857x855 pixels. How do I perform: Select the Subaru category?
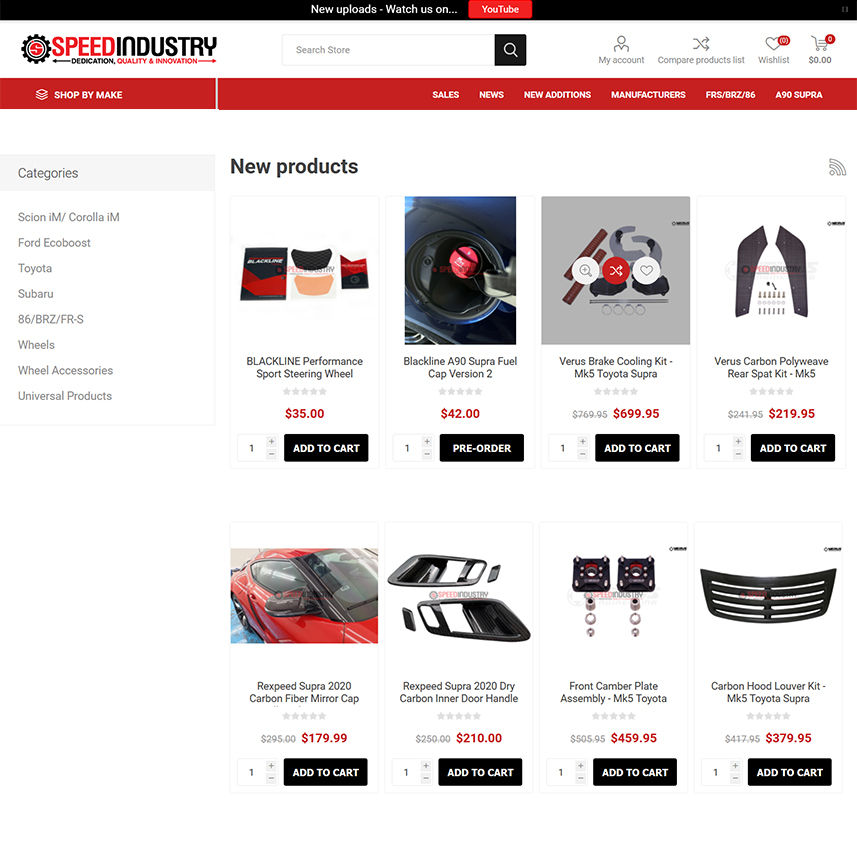tap(36, 294)
